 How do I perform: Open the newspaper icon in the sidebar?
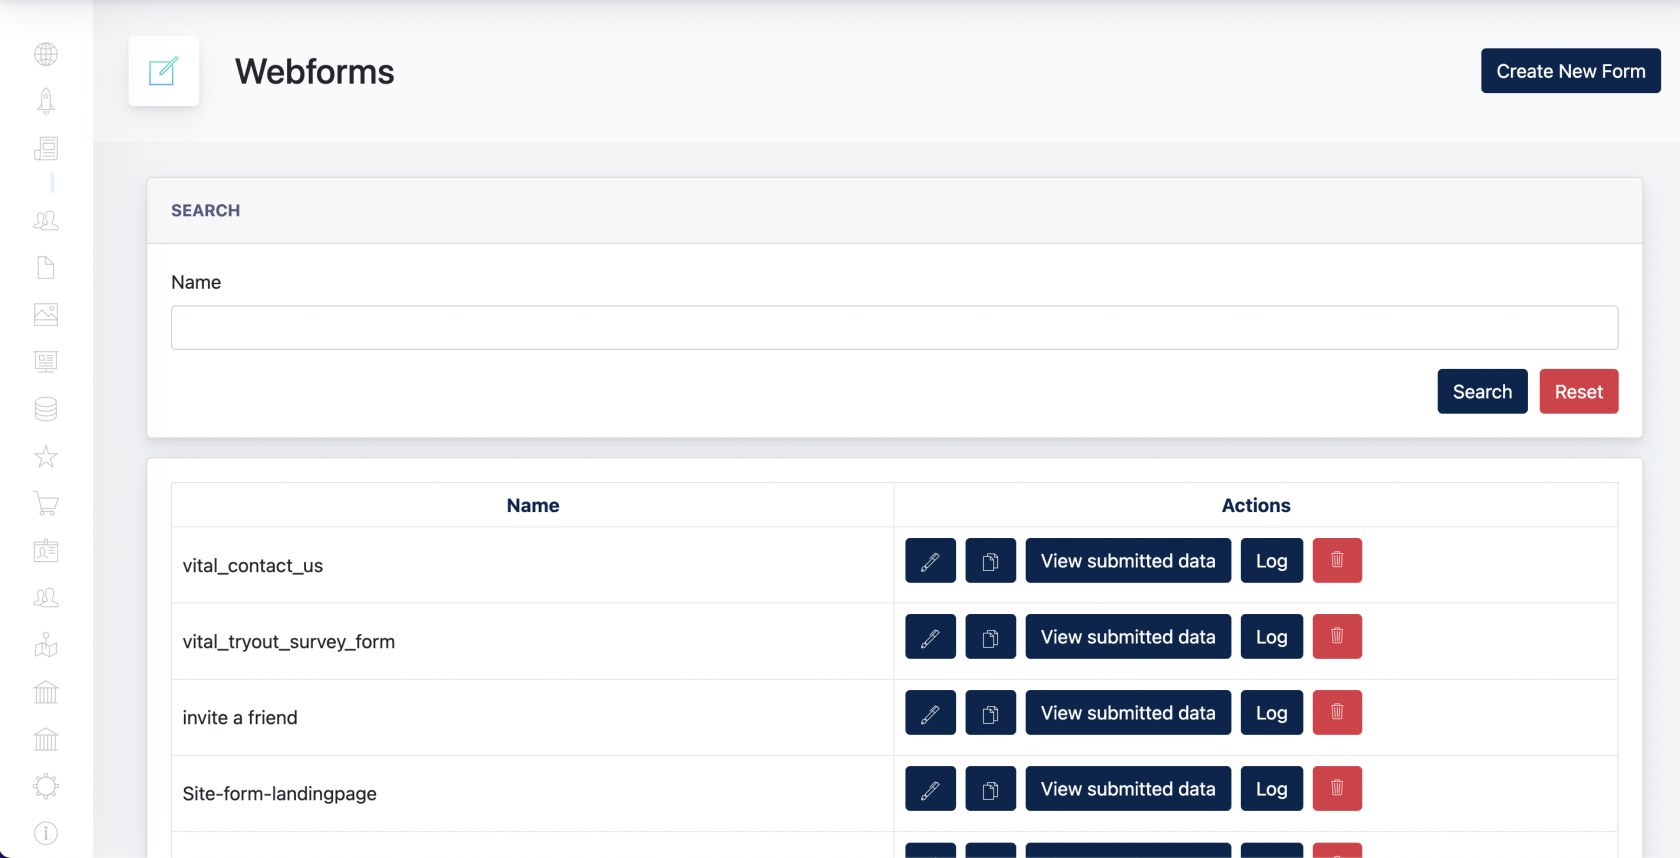click(46, 149)
